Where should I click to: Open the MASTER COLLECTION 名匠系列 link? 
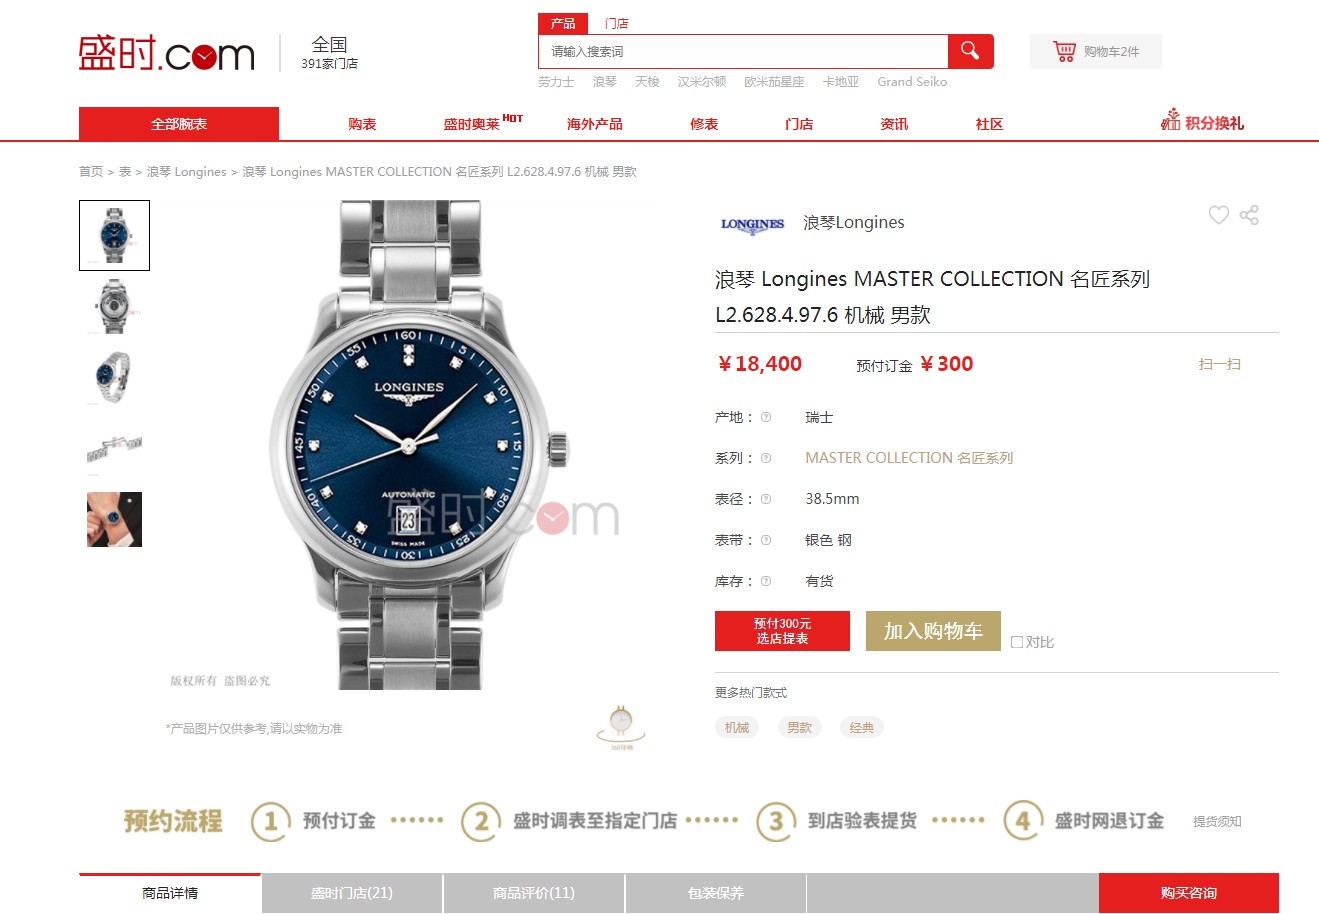tap(909, 458)
